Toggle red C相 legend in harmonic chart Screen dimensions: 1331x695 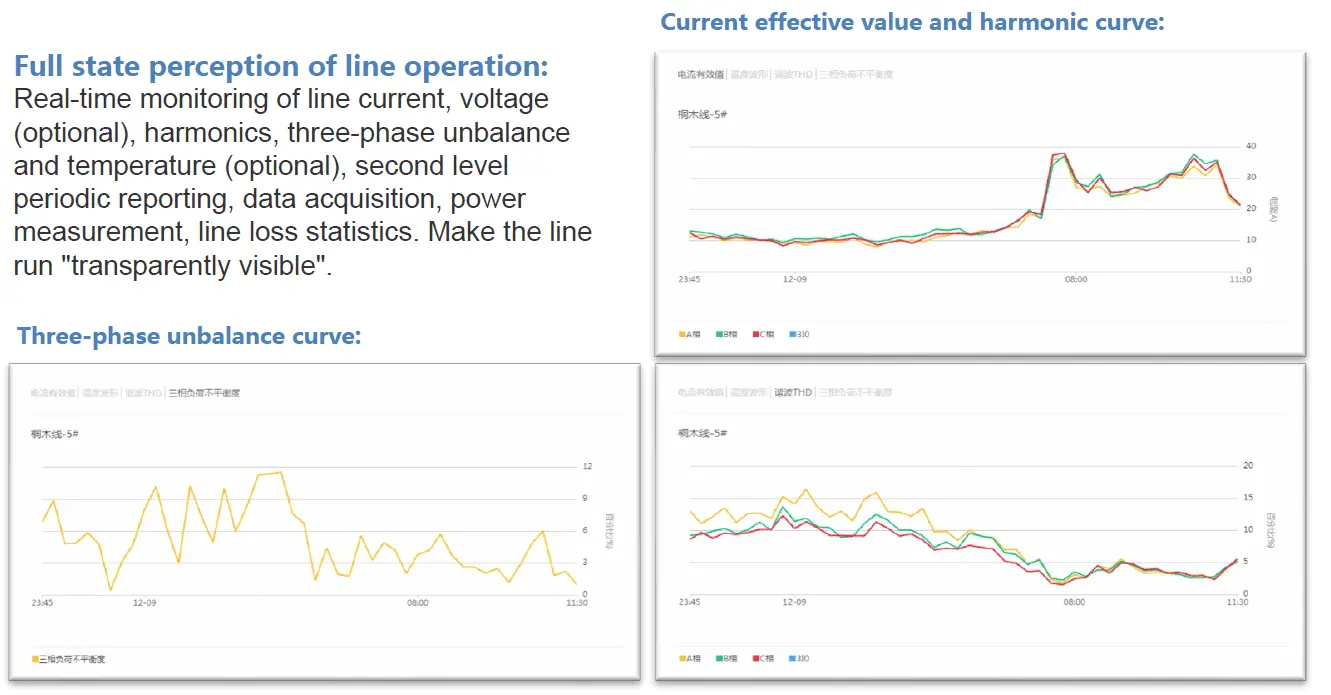764,658
